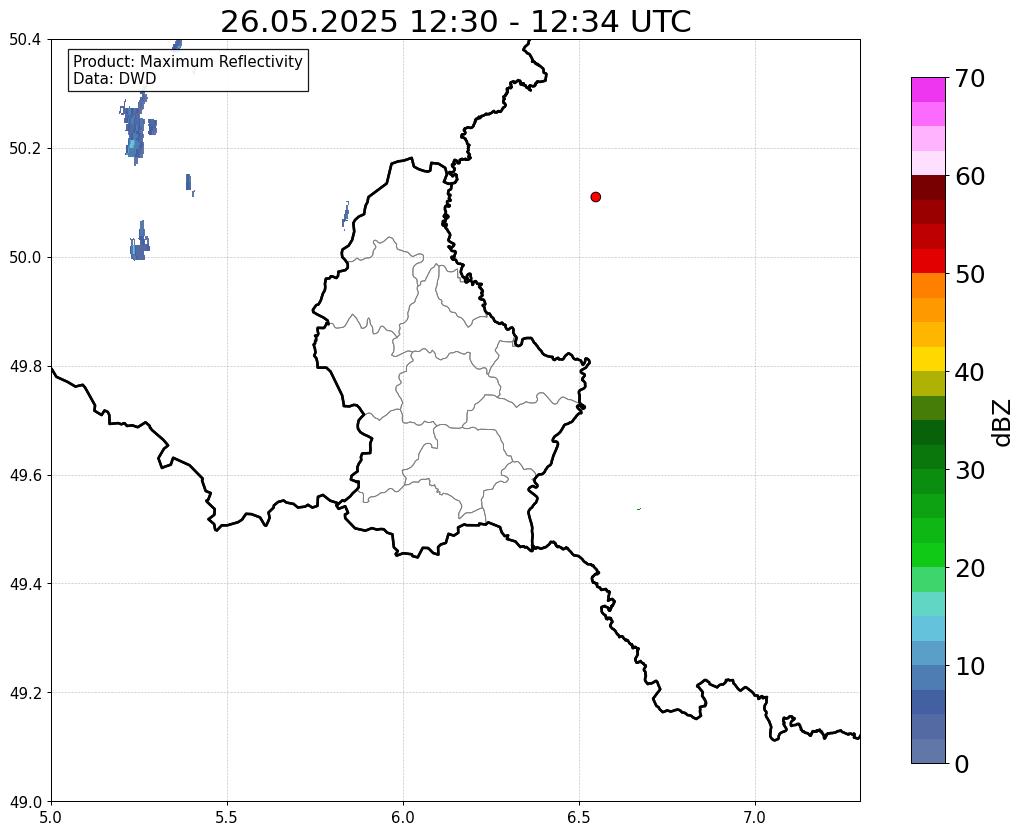1023x834 pixels.
Task: Click the latitude tick label 50.4
Action: (x=25, y=40)
